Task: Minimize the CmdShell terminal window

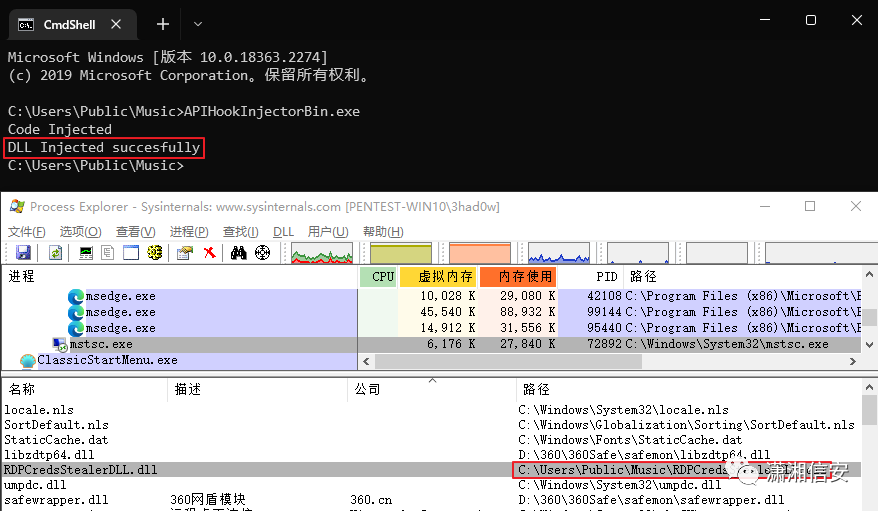Action: pyautogui.click(x=765, y=20)
